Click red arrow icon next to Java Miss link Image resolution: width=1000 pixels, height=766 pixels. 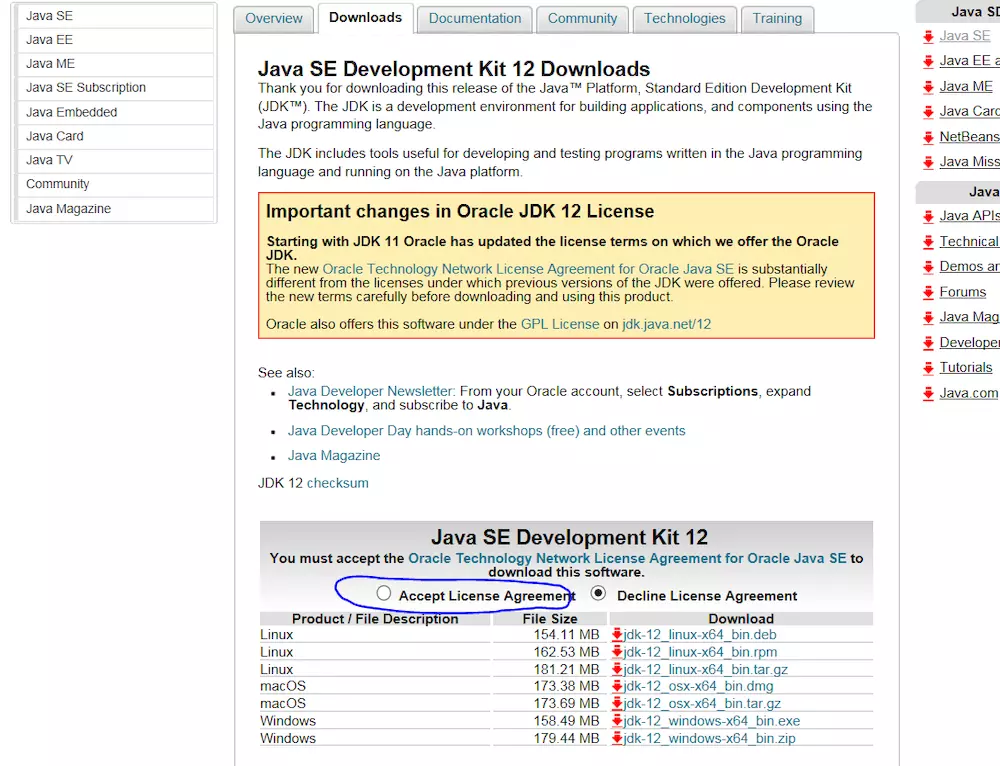[x=928, y=163]
